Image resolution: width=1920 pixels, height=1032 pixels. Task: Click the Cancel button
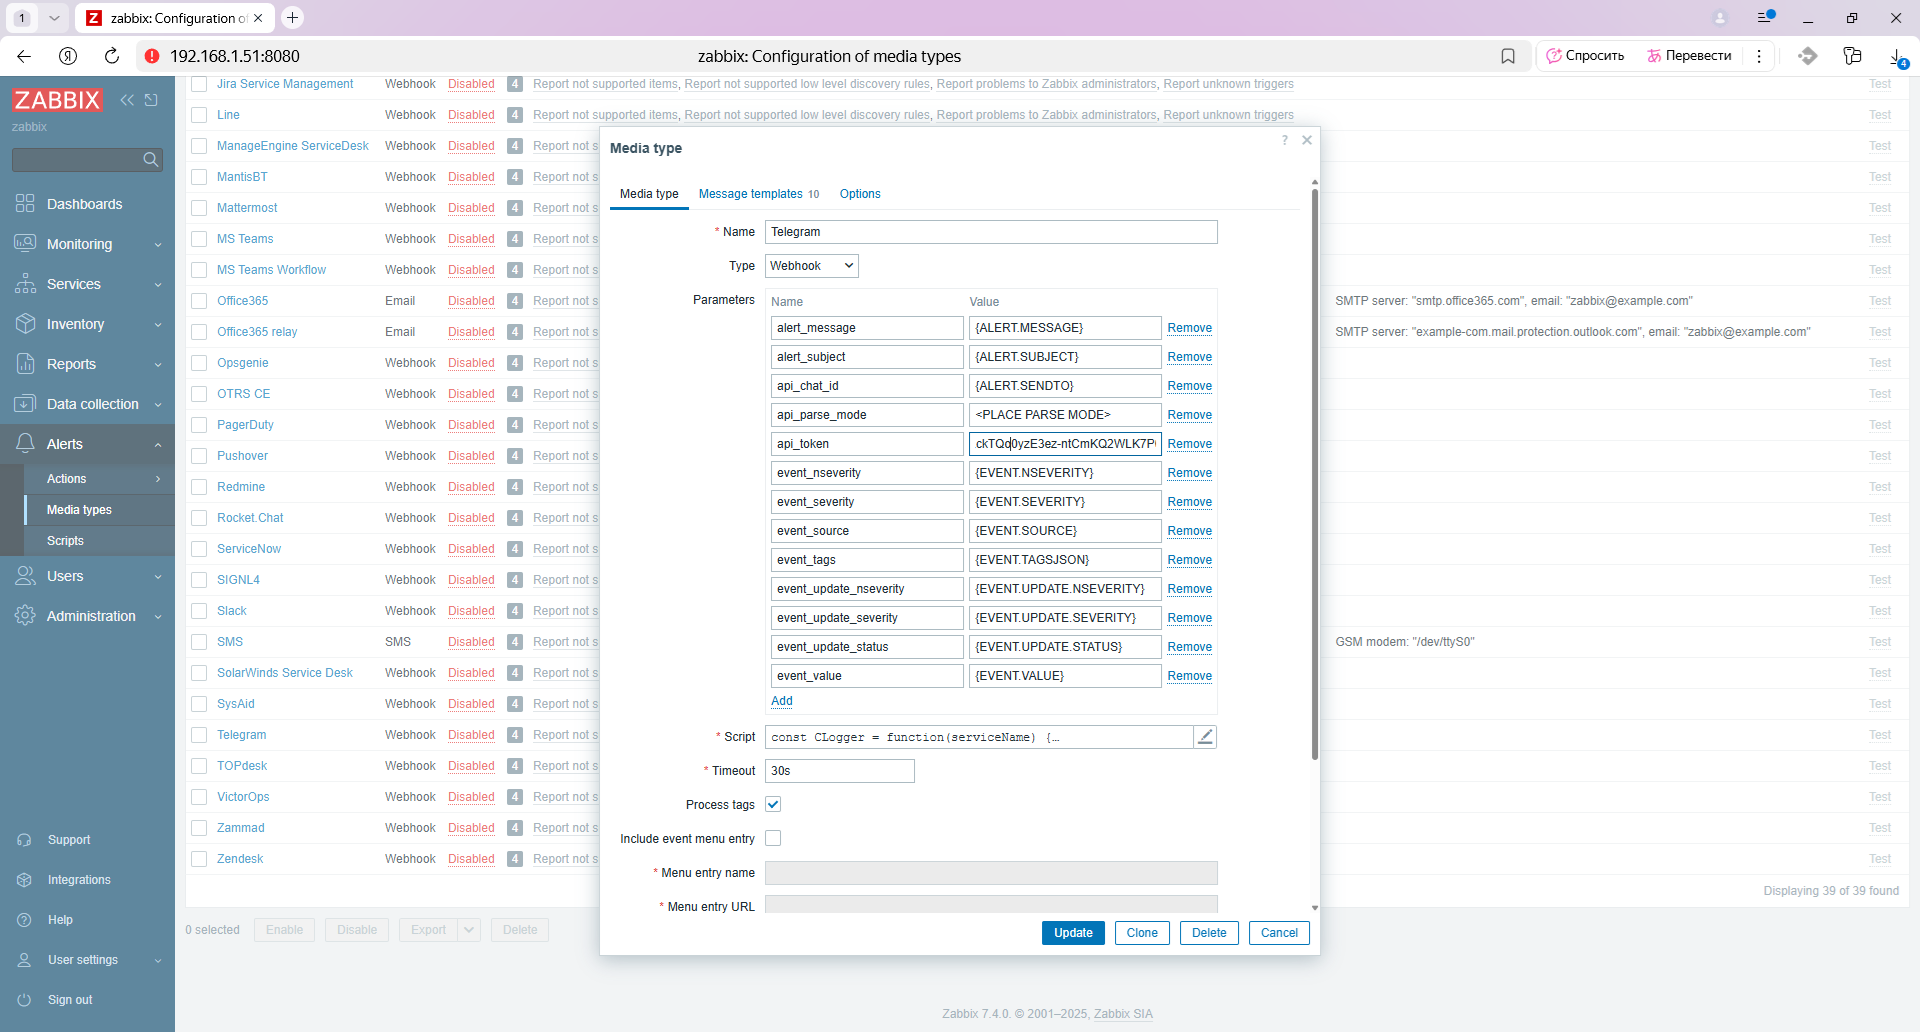pos(1279,933)
